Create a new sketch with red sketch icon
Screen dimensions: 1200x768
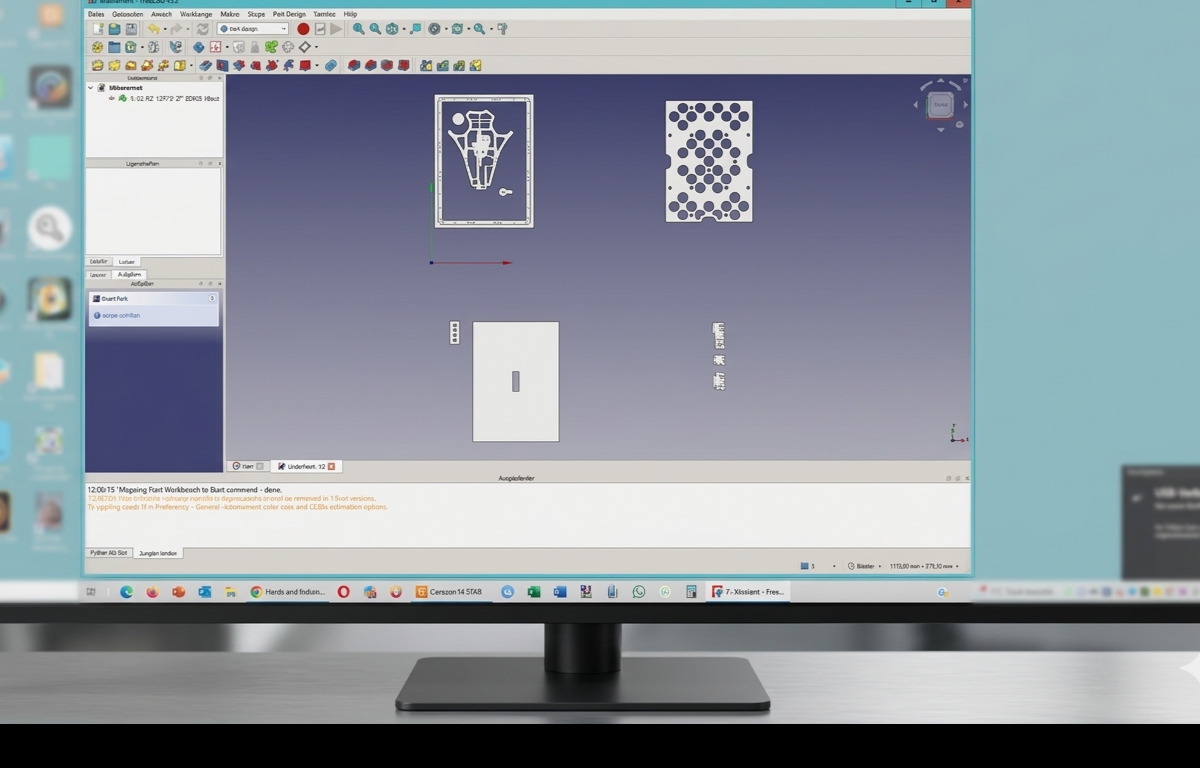[214, 47]
